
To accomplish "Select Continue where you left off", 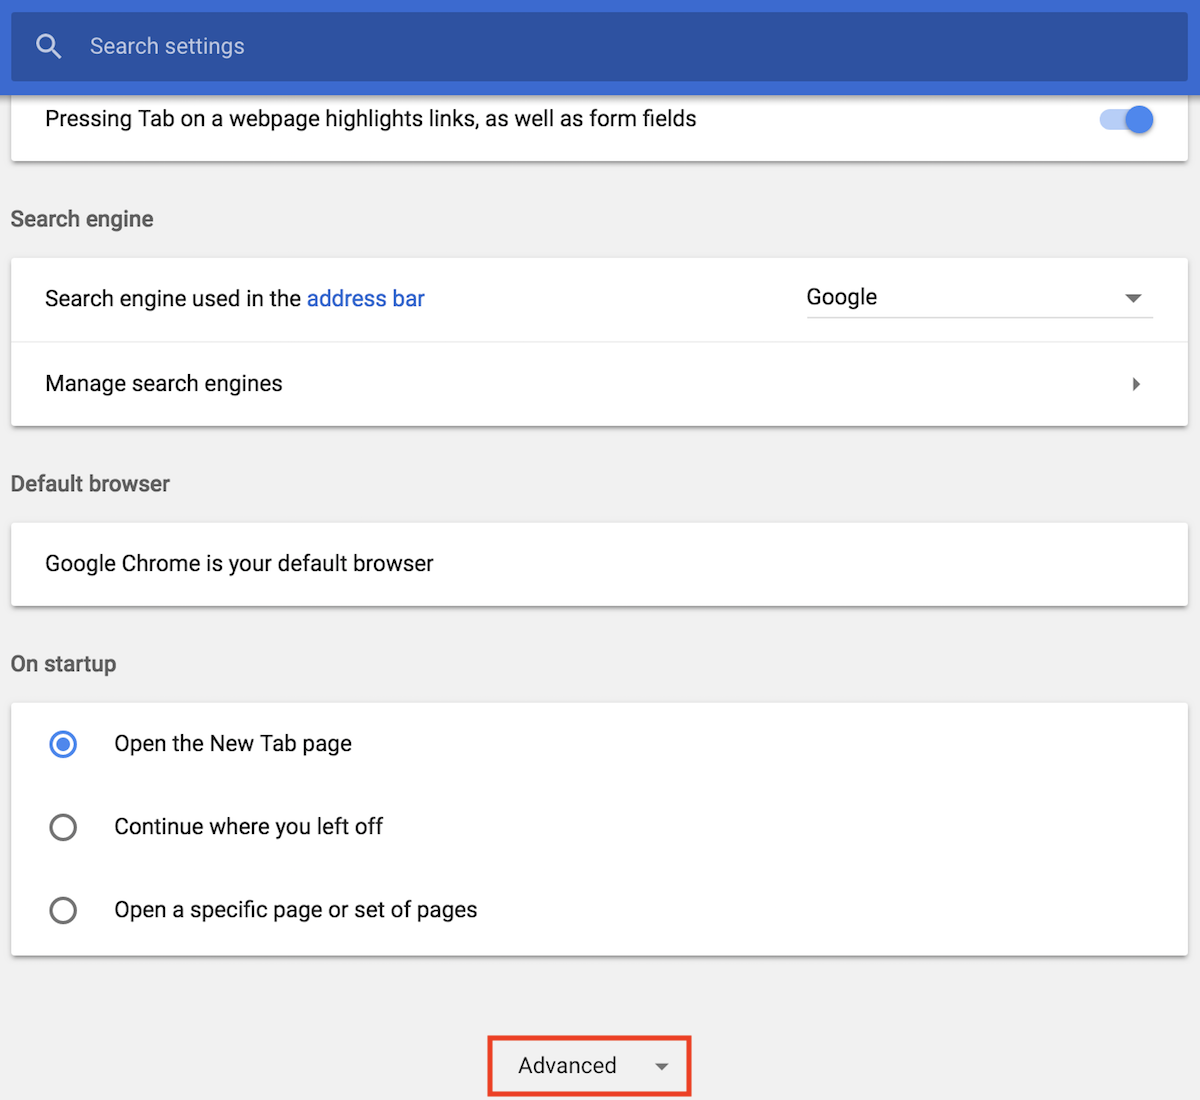I will point(63,827).
